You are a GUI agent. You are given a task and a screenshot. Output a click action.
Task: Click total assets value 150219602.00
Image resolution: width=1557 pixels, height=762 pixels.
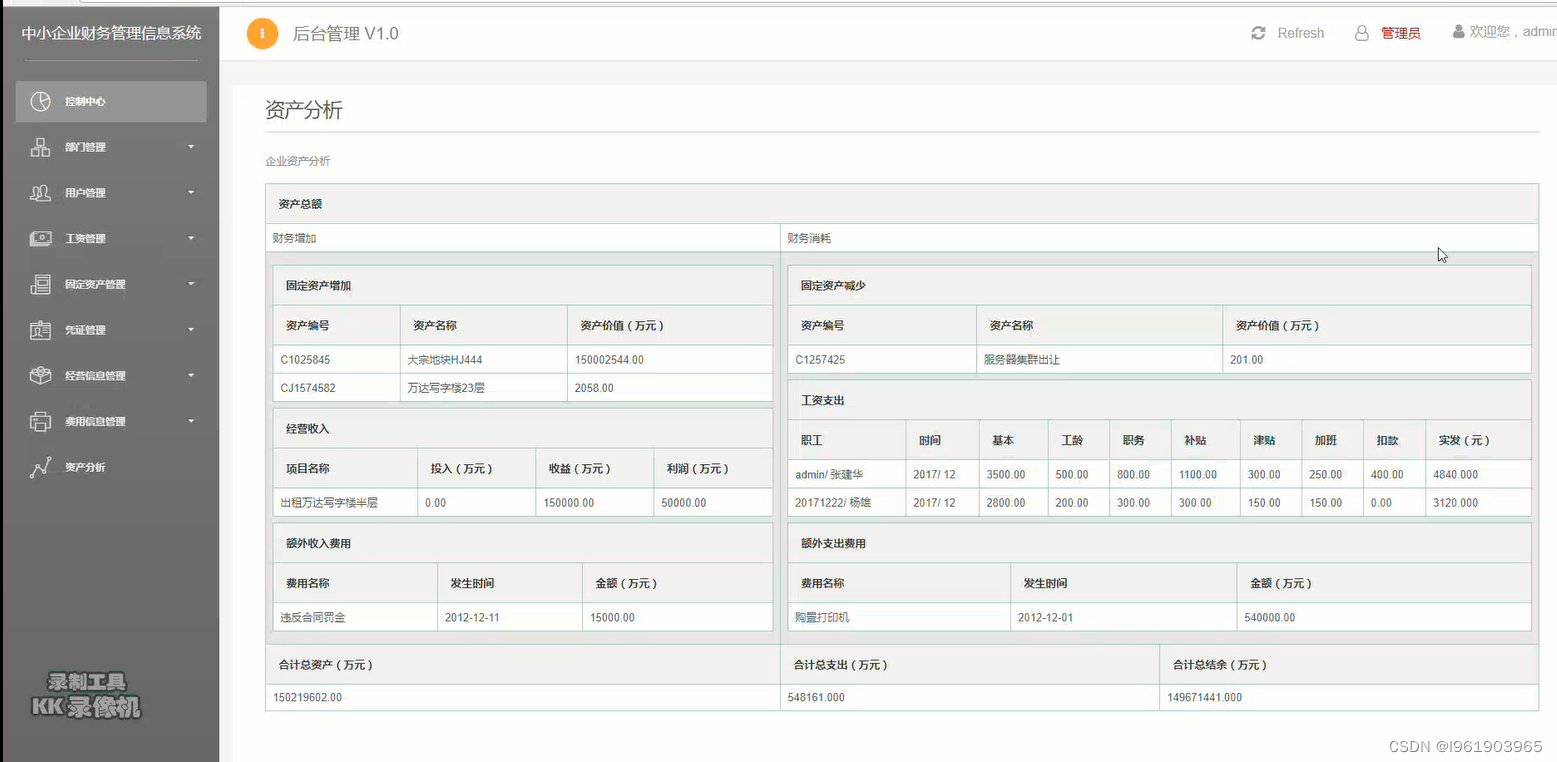[307, 698]
